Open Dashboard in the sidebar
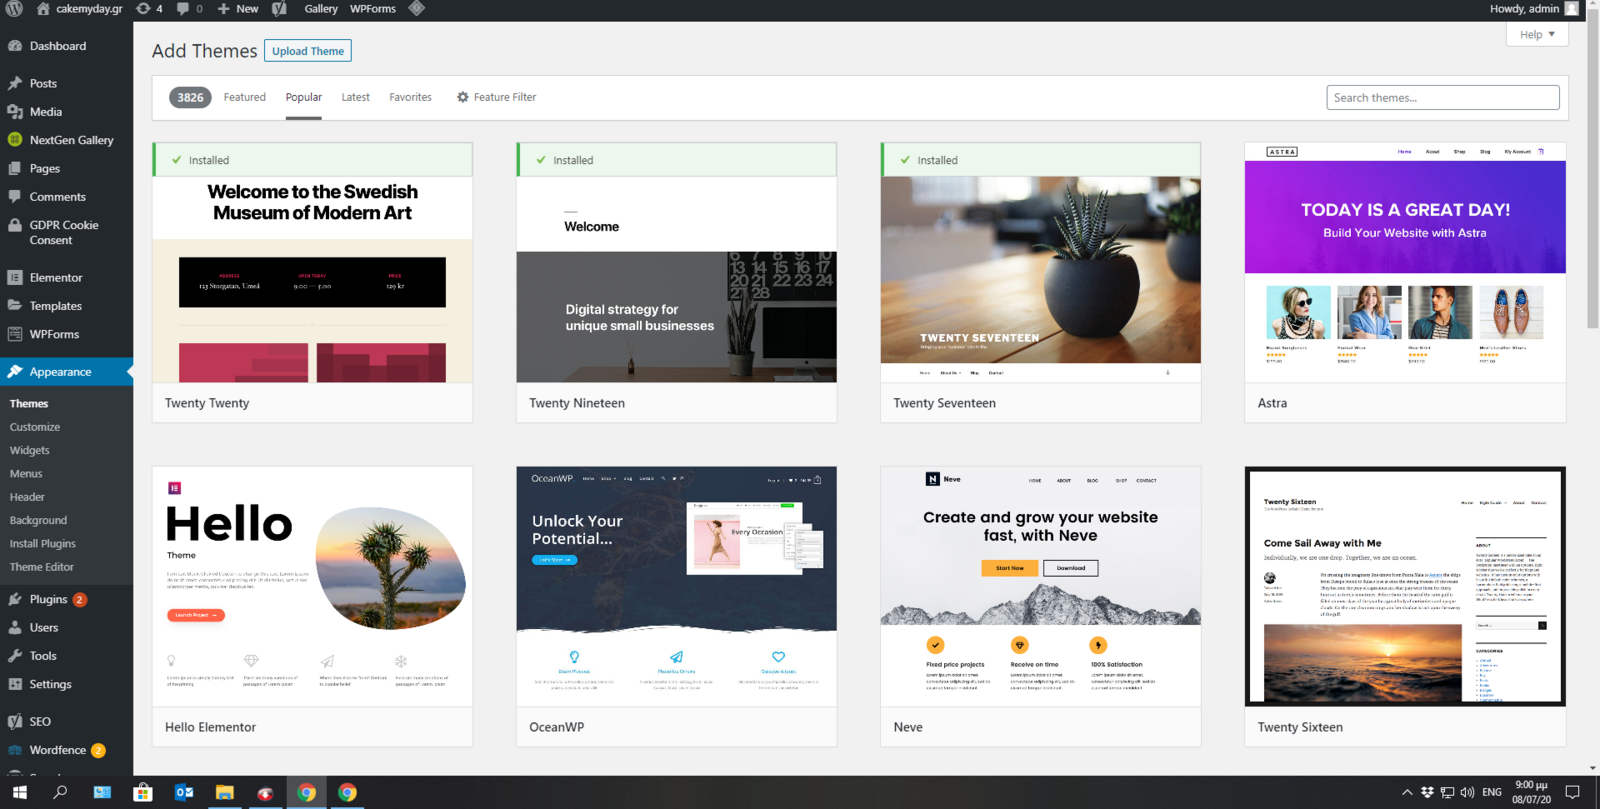This screenshot has height=809, width=1600. click(x=66, y=46)
